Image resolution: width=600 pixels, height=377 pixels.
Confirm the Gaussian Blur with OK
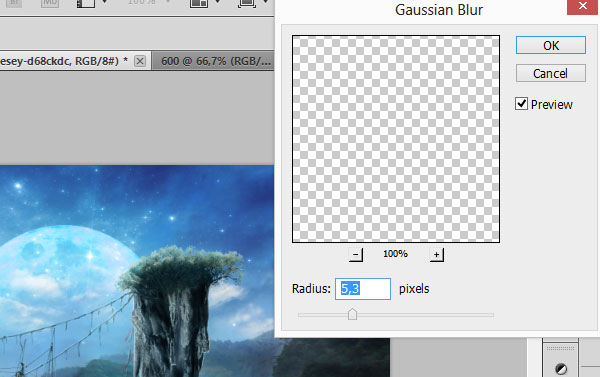pyautogui.click(x=550, y=45)
